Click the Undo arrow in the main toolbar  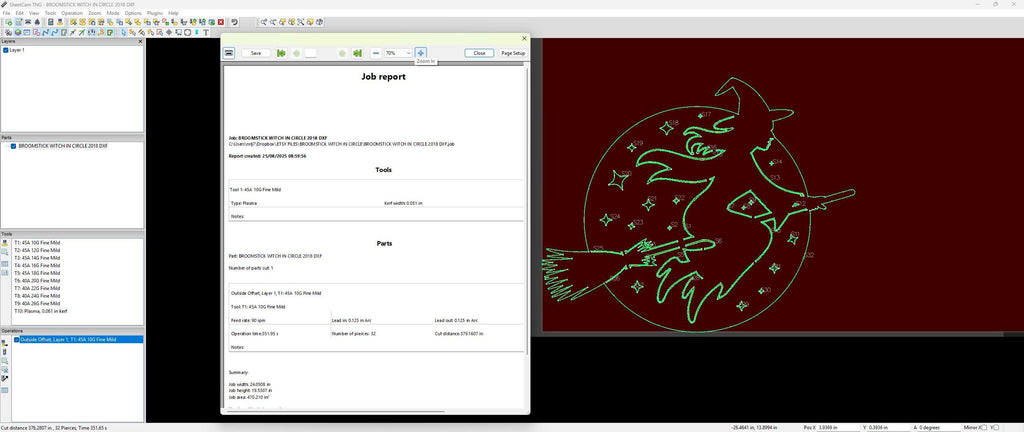click(x=234, y=22)
